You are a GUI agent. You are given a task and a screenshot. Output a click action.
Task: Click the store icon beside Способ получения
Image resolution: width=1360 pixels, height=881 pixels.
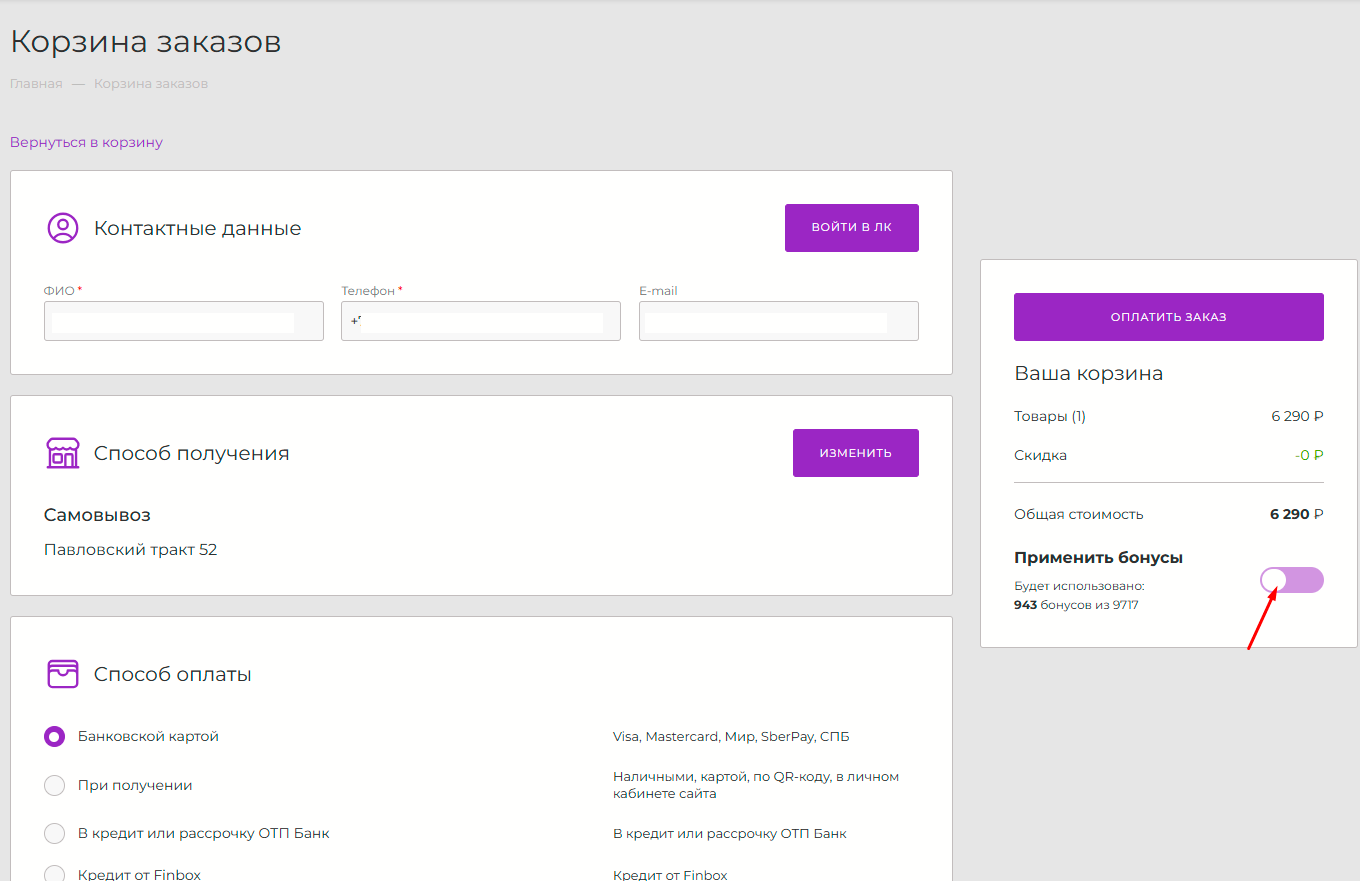tap(63, 453)
